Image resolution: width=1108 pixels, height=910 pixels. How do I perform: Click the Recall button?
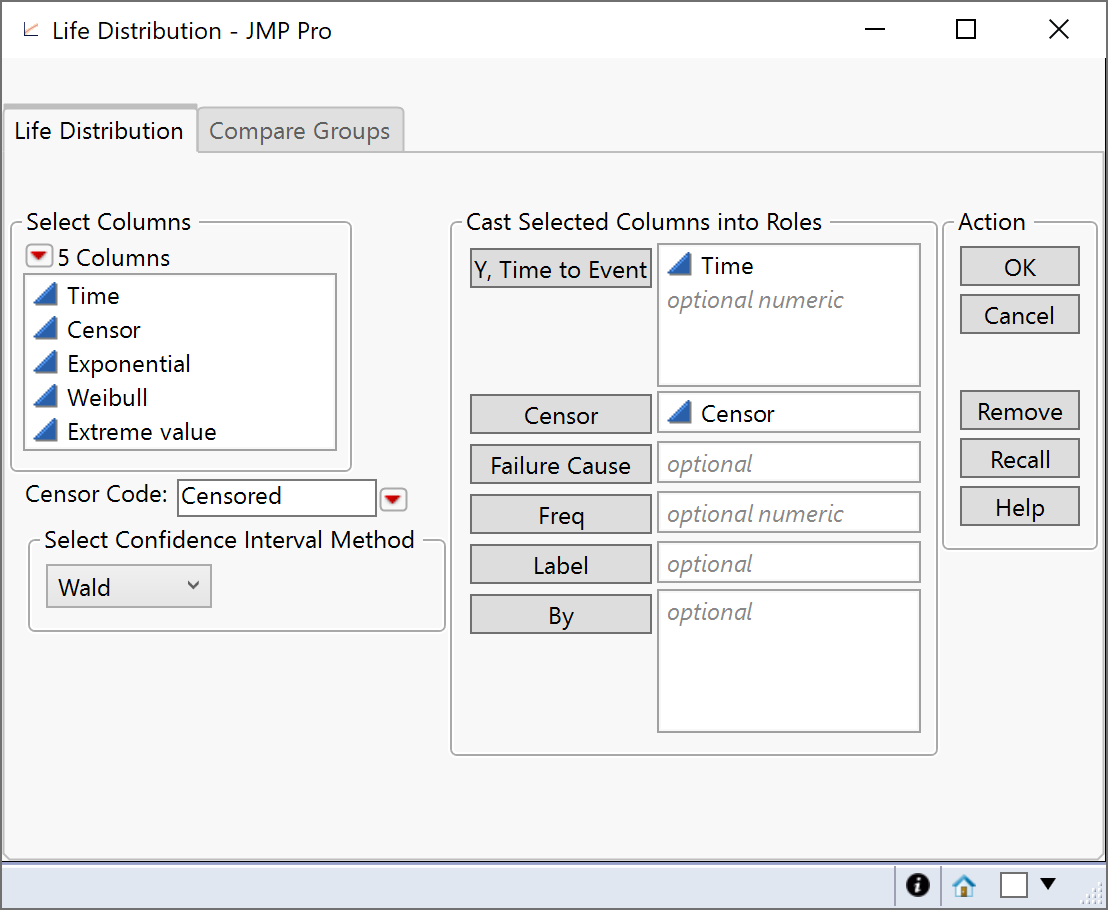pyautogui.click(x=1019, y=458)
